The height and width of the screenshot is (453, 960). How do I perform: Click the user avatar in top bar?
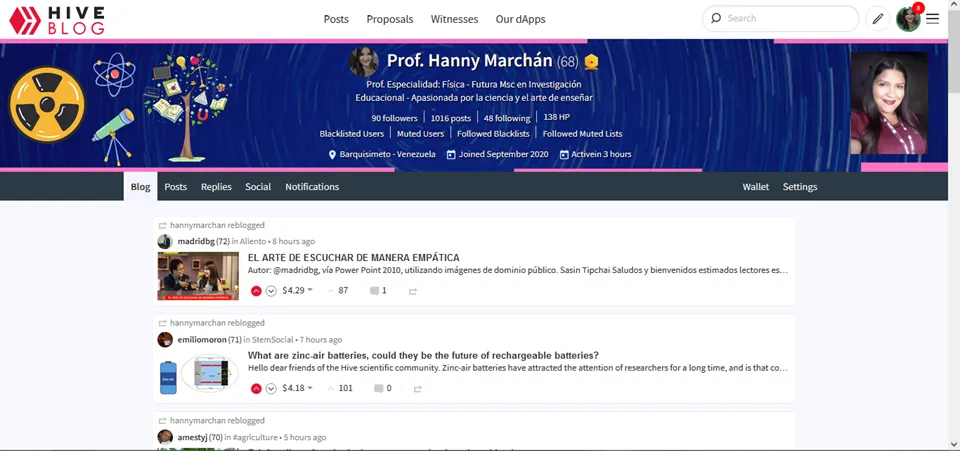[908, 20]
